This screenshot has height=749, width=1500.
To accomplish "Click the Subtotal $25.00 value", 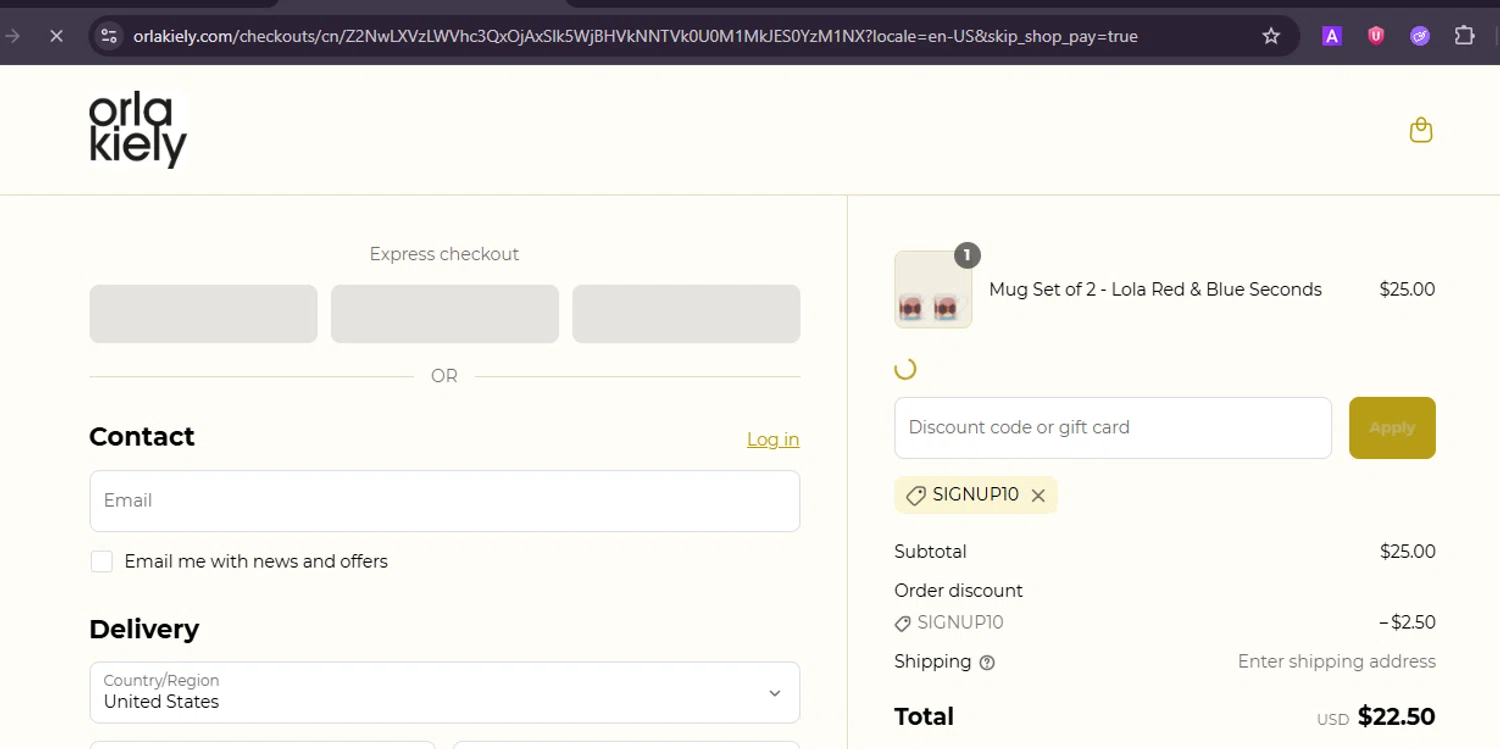I will pos(1407,551).
